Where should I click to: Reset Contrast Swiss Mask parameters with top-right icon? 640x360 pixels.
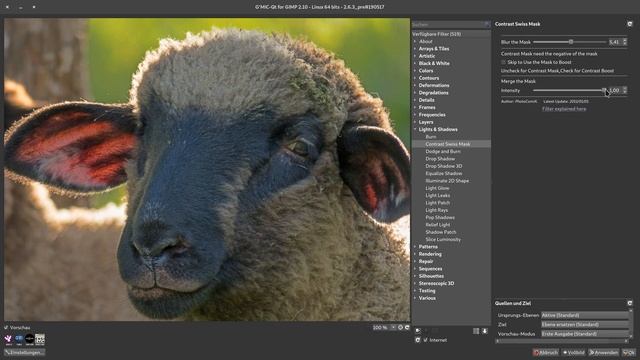[630, 24]
